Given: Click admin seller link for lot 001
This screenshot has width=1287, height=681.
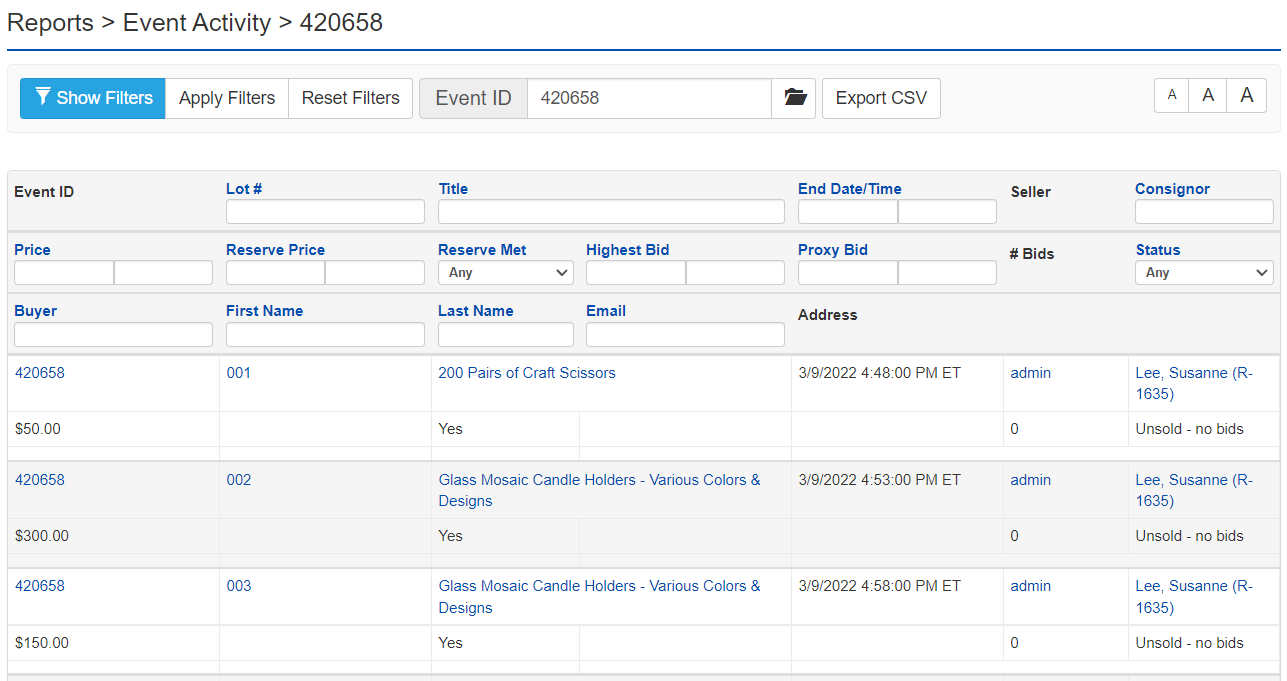Looking at the screenshot, I should [1031, 373].
